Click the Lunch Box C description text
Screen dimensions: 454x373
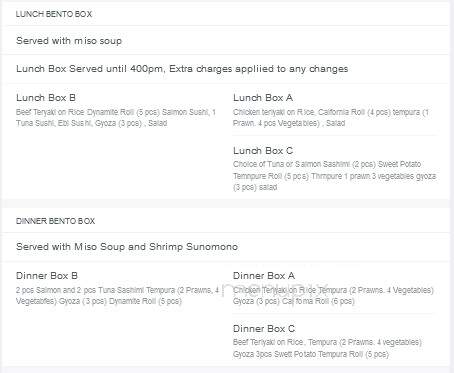pyautogui.click(x=334, y=176)
